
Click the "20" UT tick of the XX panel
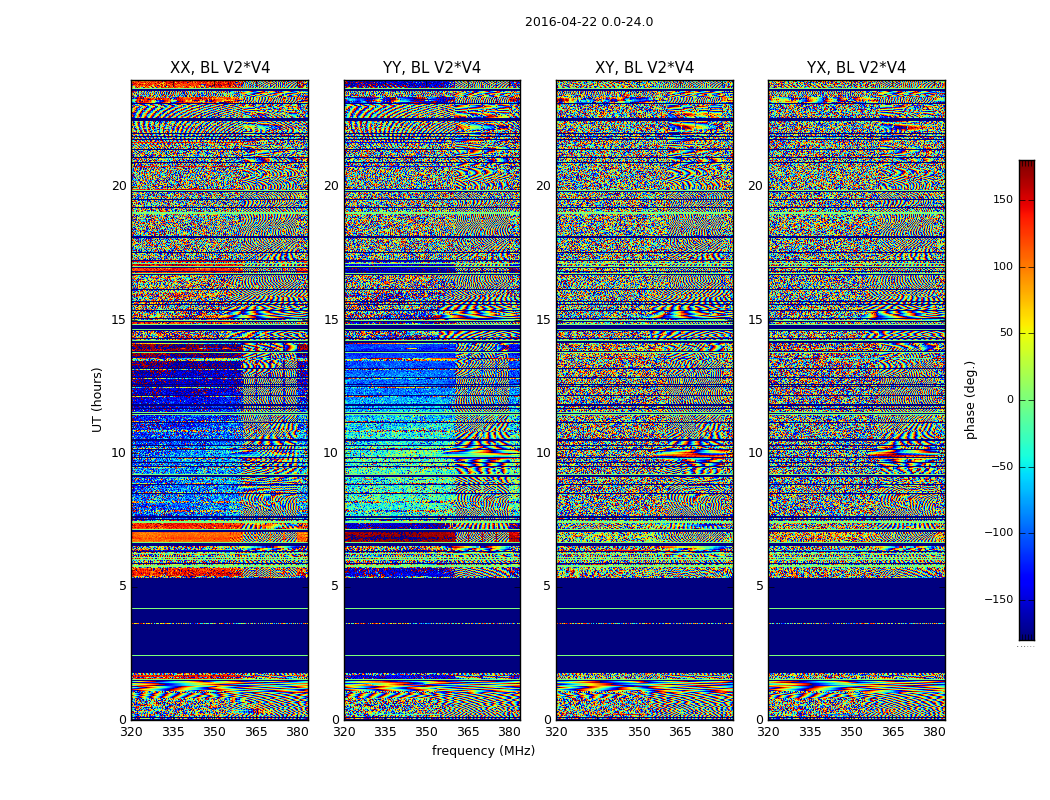point(119,186)
